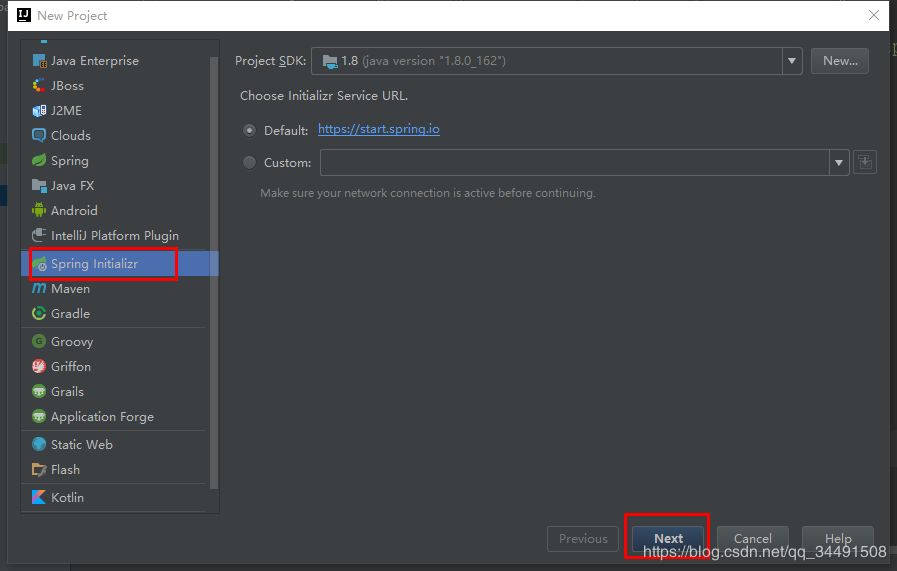Viewport: 897px width, 571px height.
Task: Click the New... SDK button
Action: [840, 61]
